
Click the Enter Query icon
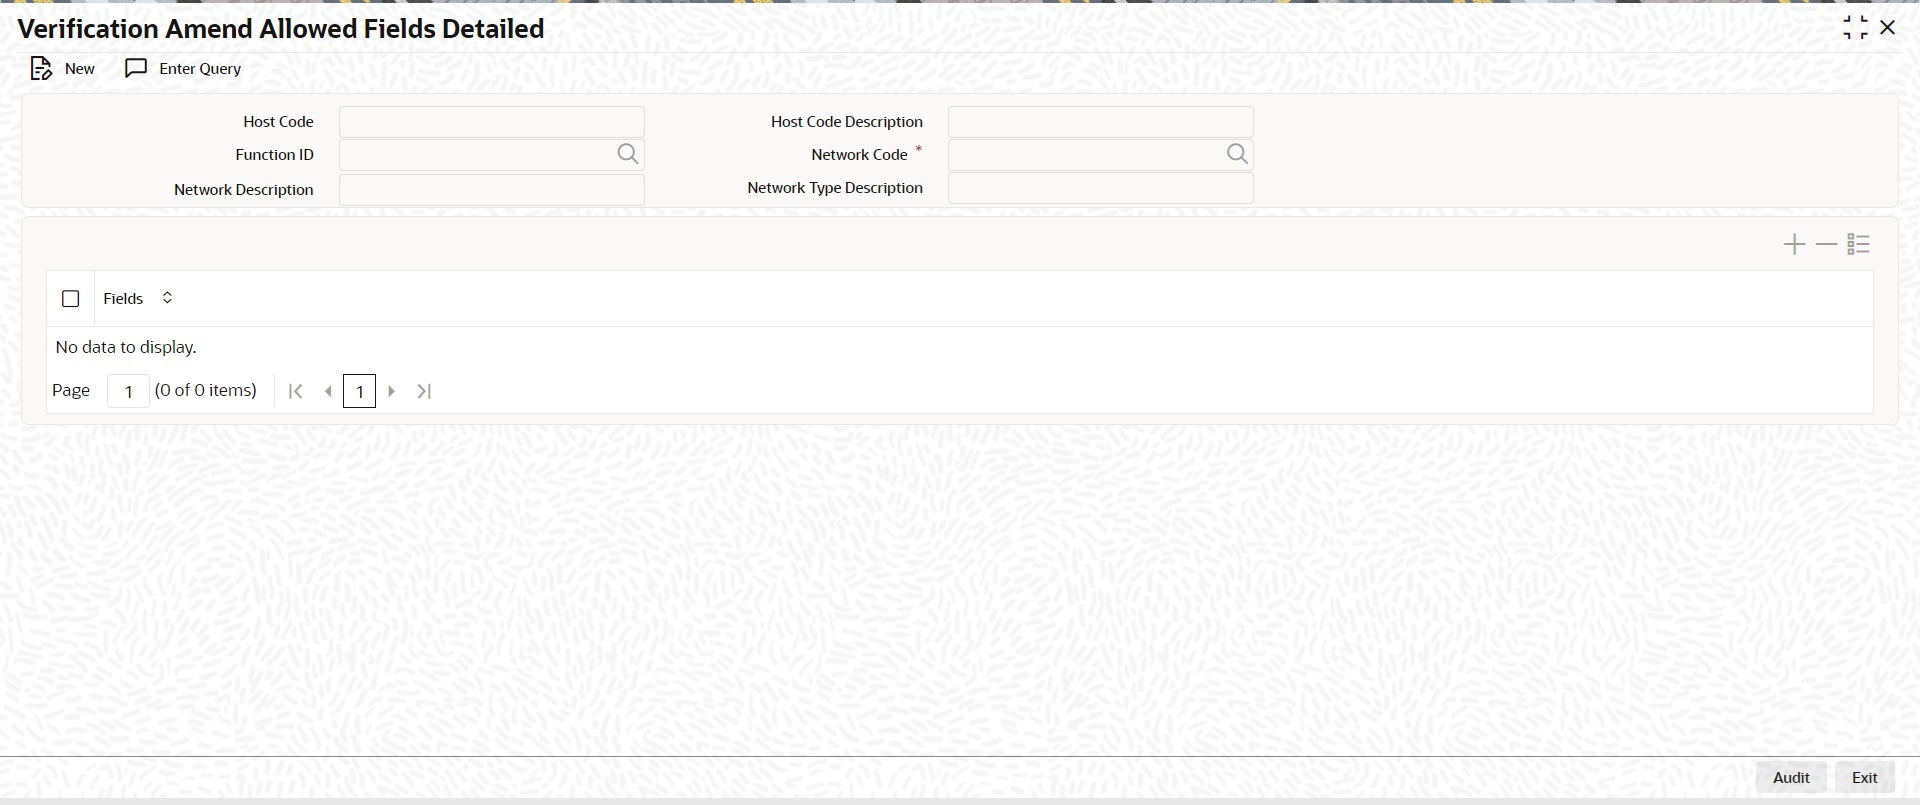coord(136,68)
